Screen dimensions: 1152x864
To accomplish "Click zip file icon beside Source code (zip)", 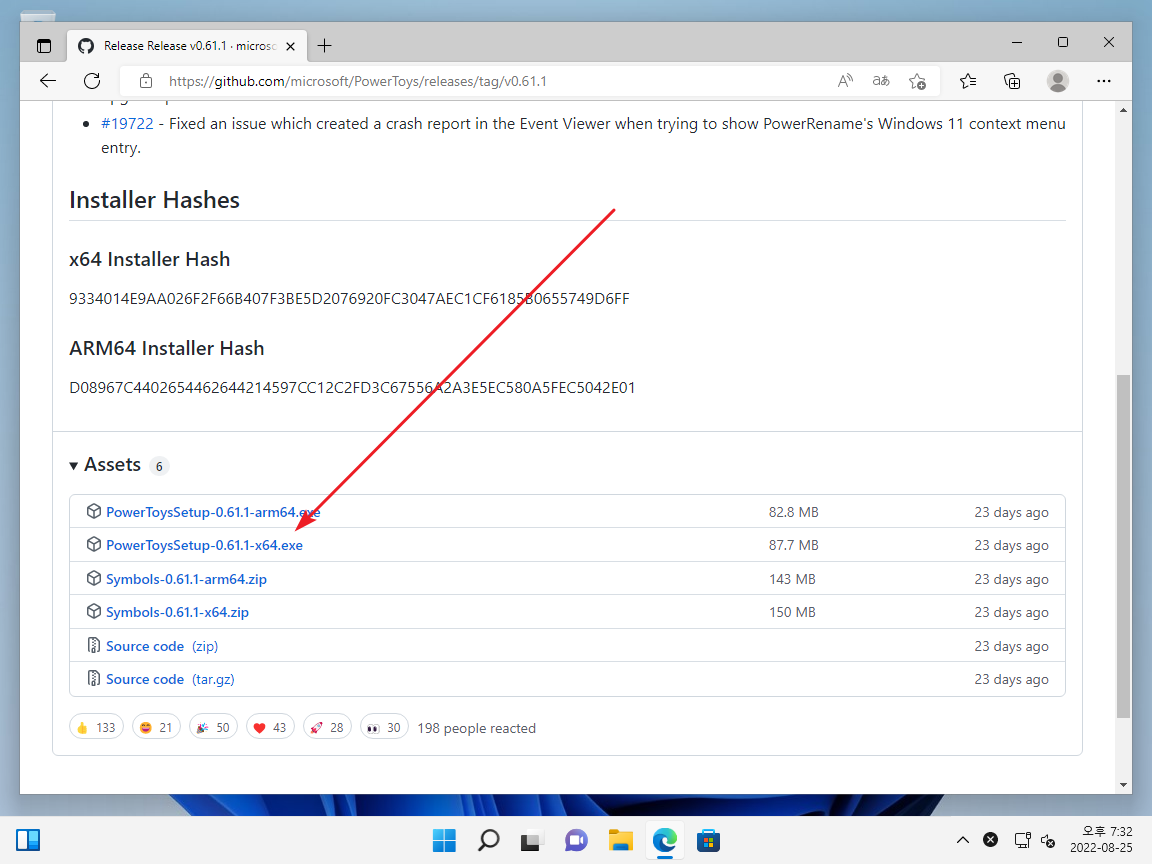I will 93,645.
